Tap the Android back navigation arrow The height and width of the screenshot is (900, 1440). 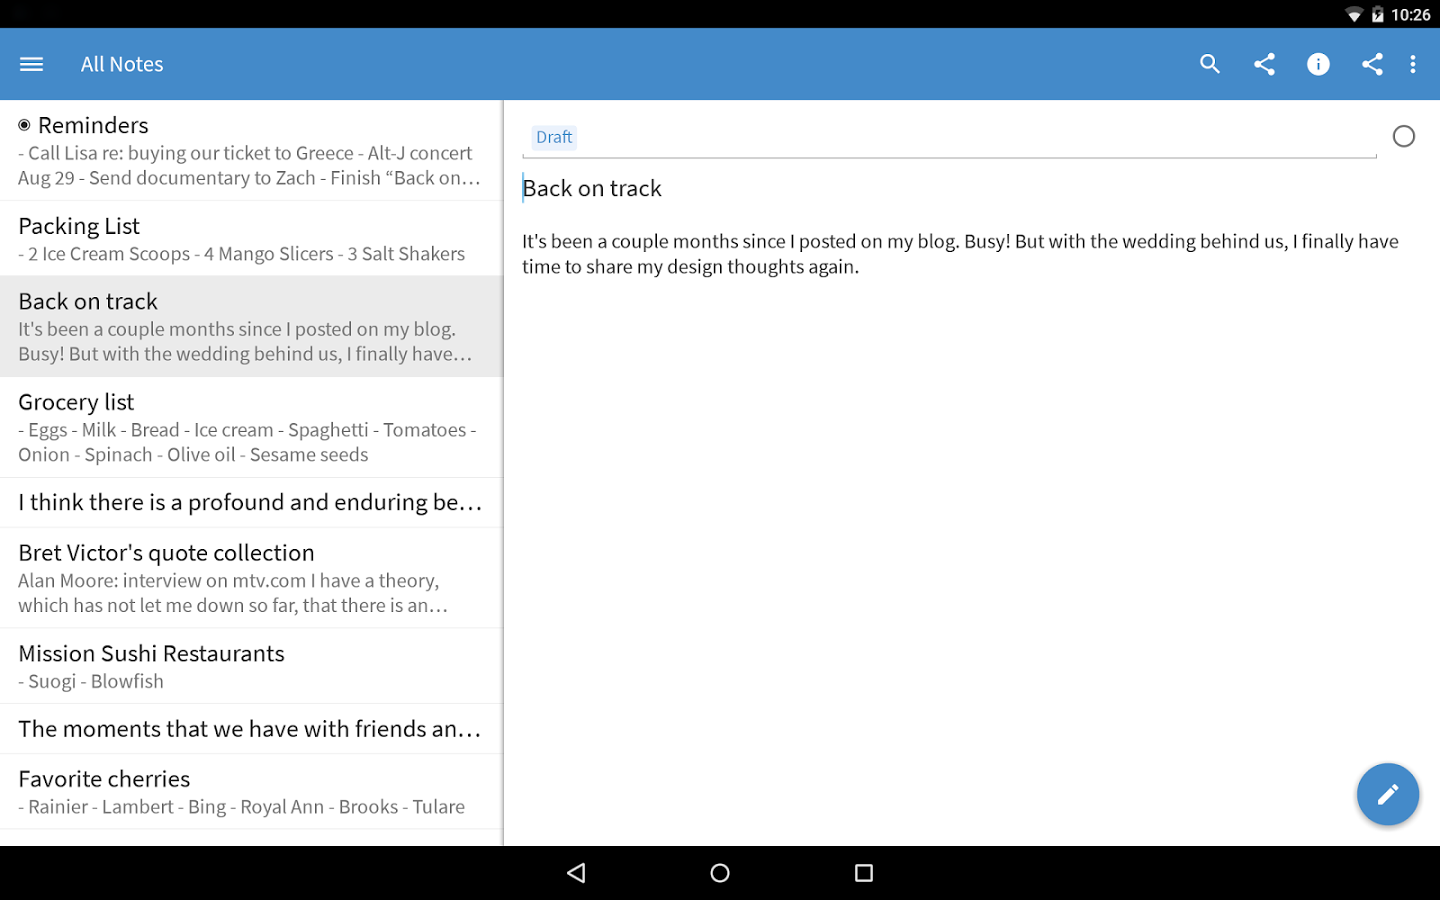576,872
